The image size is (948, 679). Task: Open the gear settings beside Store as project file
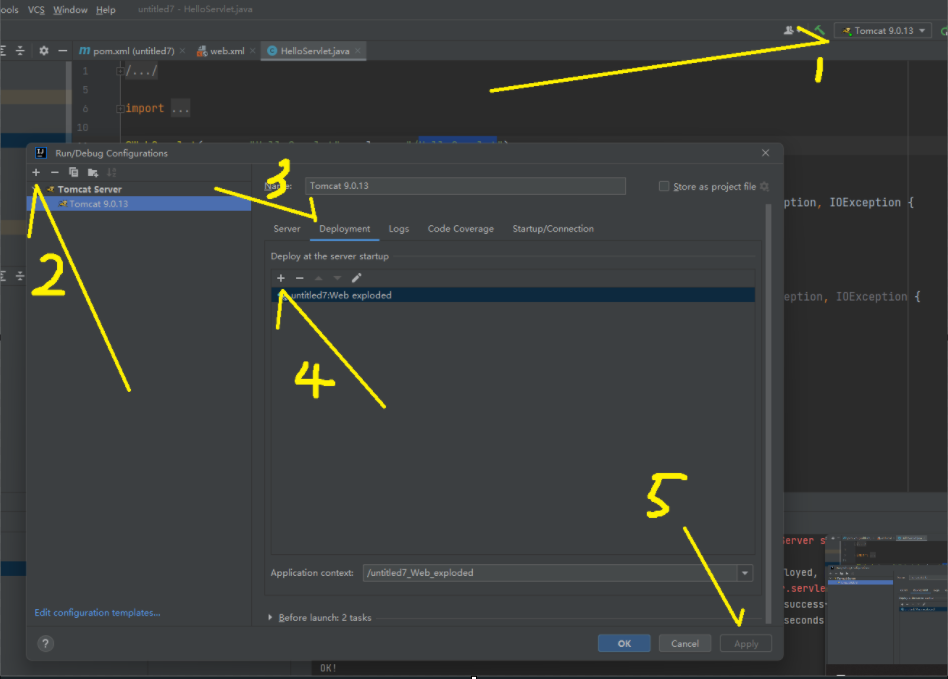point(765,186)
